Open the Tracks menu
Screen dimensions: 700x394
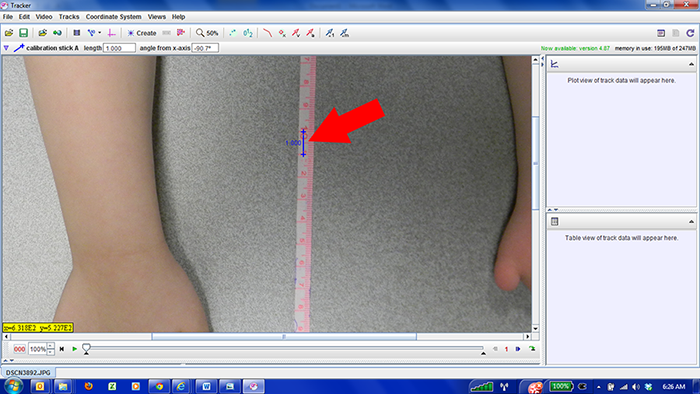click(x=69, y=17)
